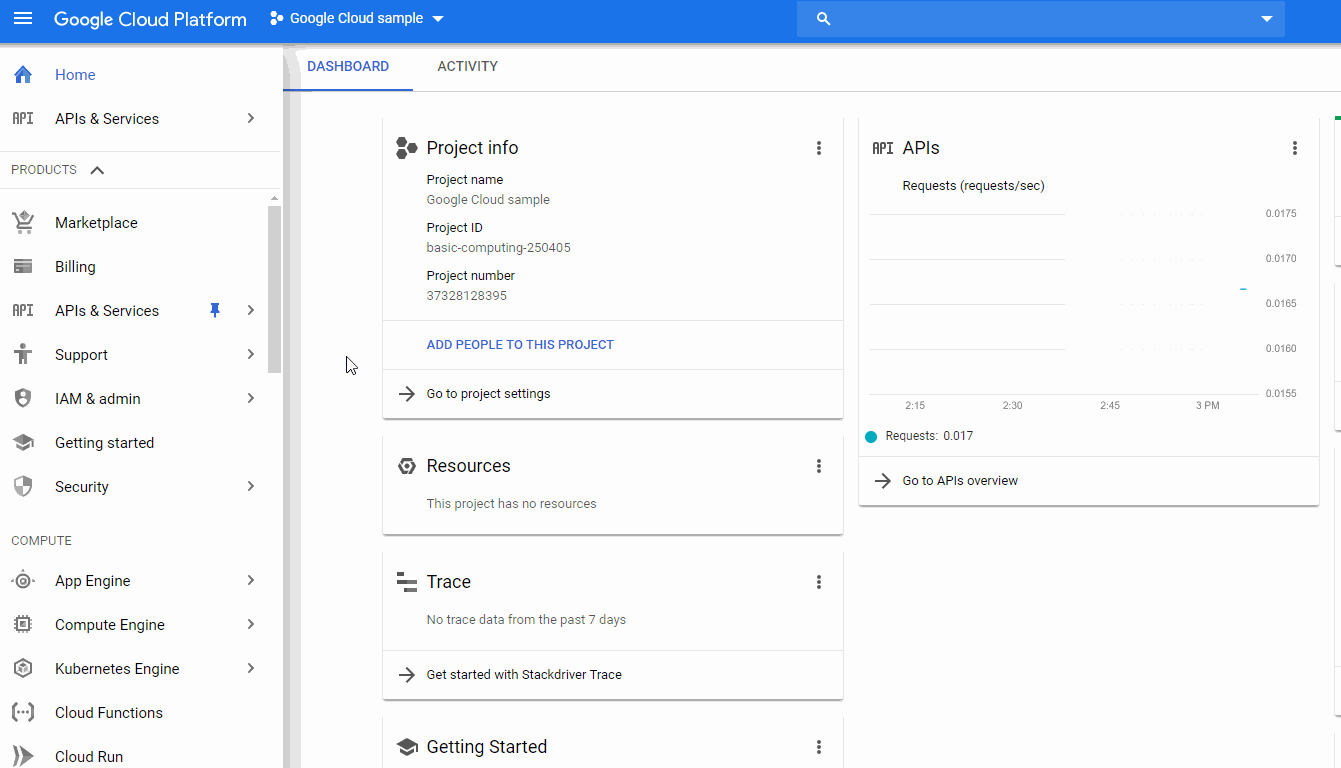
Task: Expand Support submenu chevron
Action: (251, 354)
